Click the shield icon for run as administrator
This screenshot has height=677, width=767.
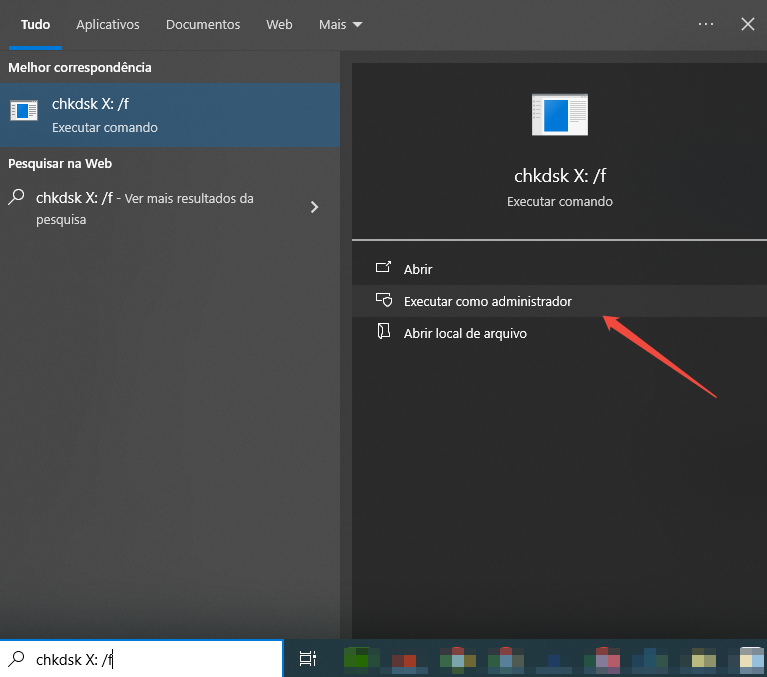click(383, 300)
